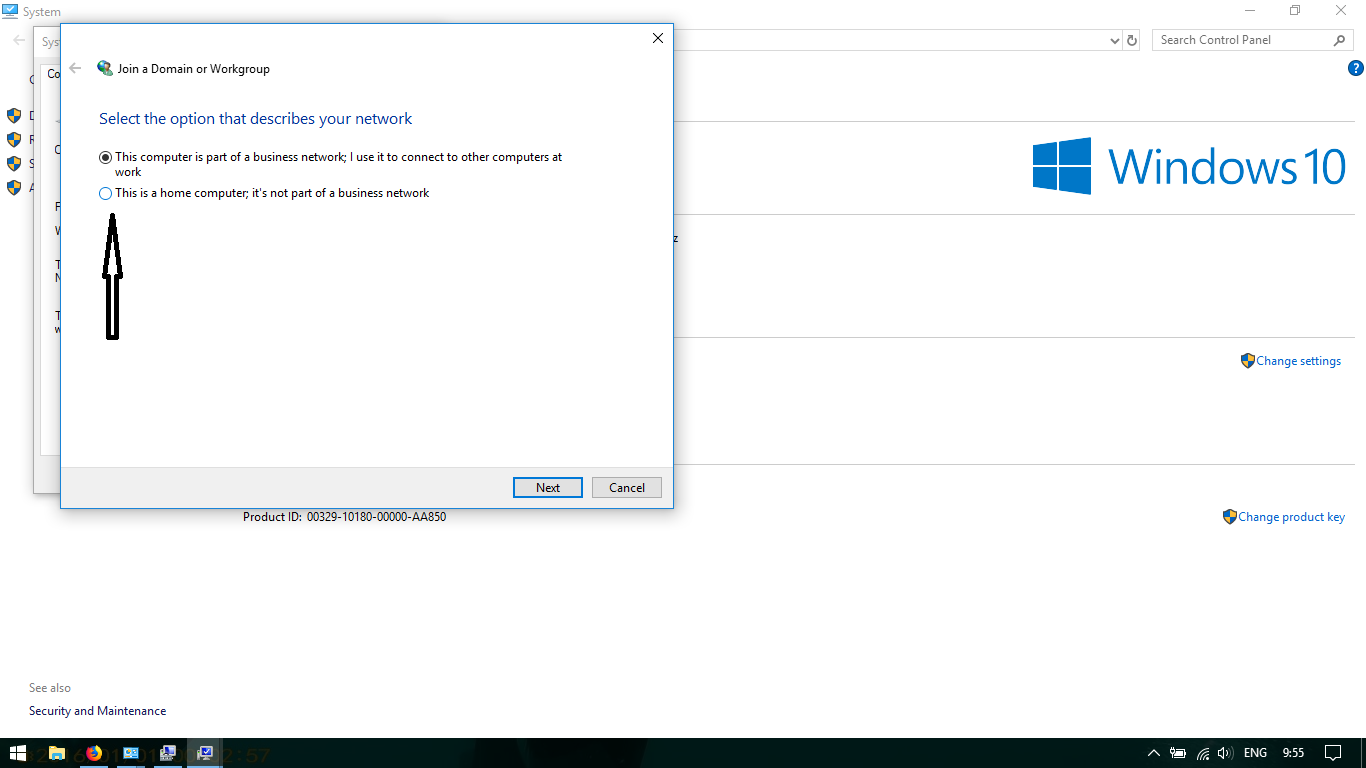The image size is (1366, 768).
Task: Open the Wi-Fi network tray icon
Action: [1203, 753]
